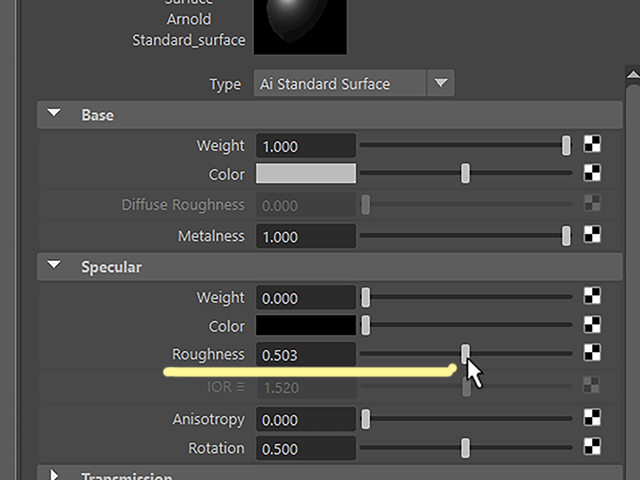The image size is (640, 480).
Task: Click the Anisotropy map checker icon
Action: pyautogui.click(x=592, y=418)
